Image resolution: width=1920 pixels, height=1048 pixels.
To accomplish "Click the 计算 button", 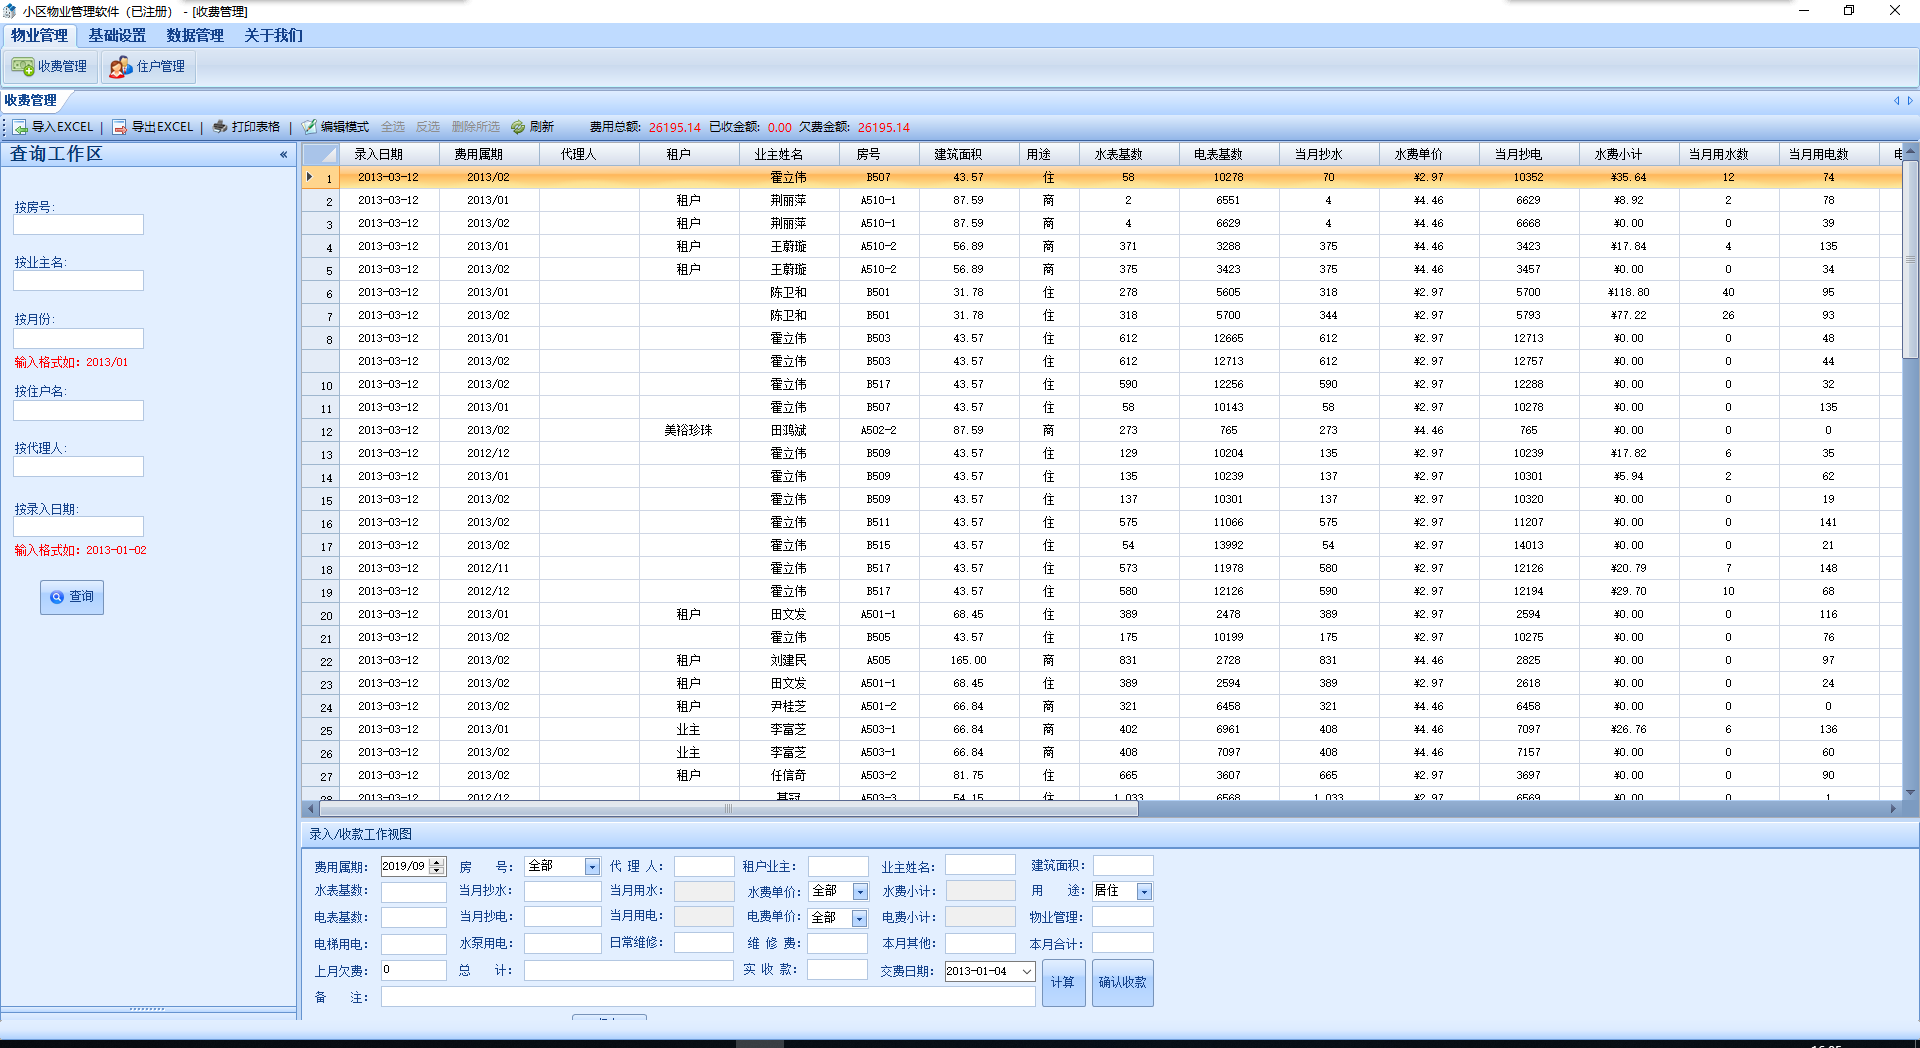I will pos(1063,983).
